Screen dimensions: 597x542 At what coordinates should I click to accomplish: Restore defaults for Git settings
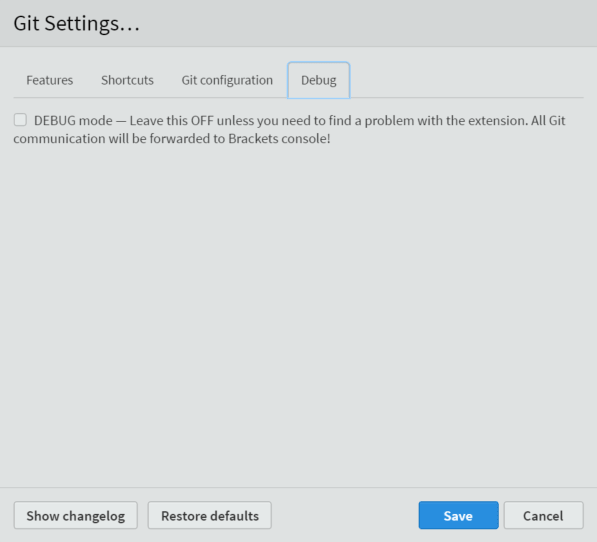click(x=210, y=515)
